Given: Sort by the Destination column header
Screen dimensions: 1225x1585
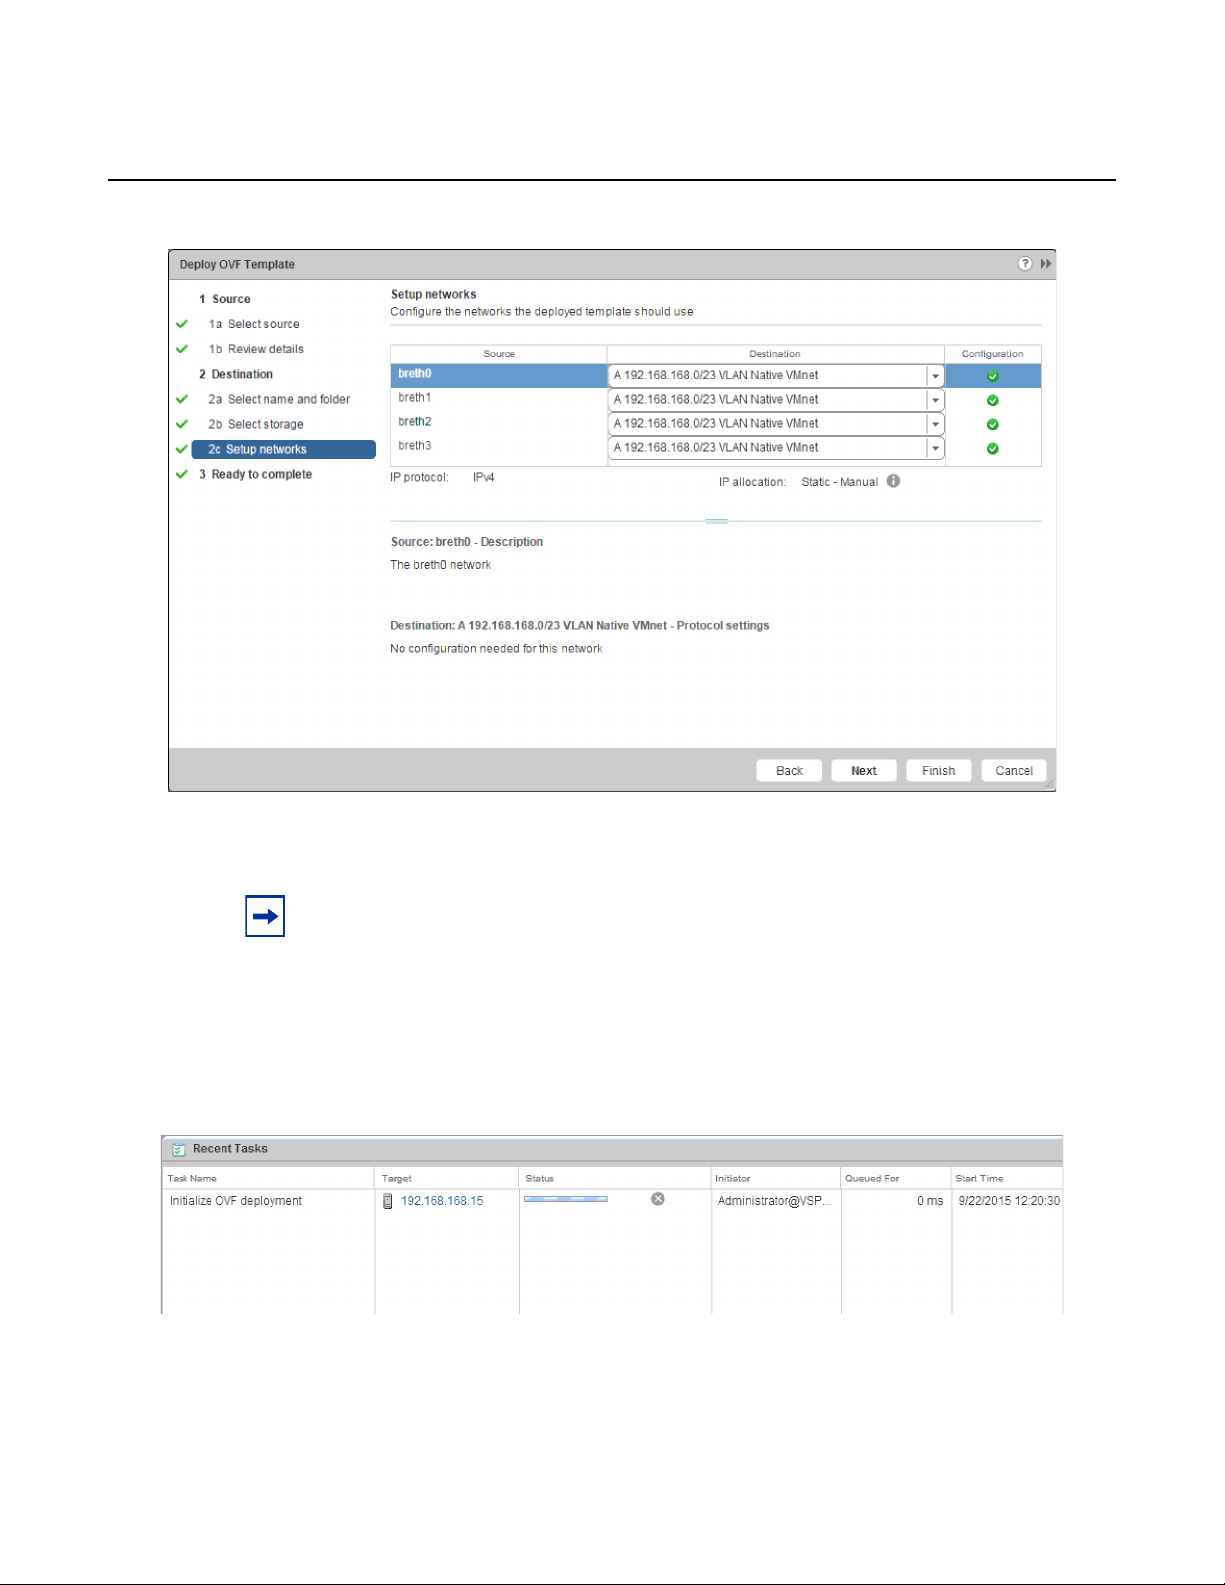Looking at the screenshot, I should point(775,354).
